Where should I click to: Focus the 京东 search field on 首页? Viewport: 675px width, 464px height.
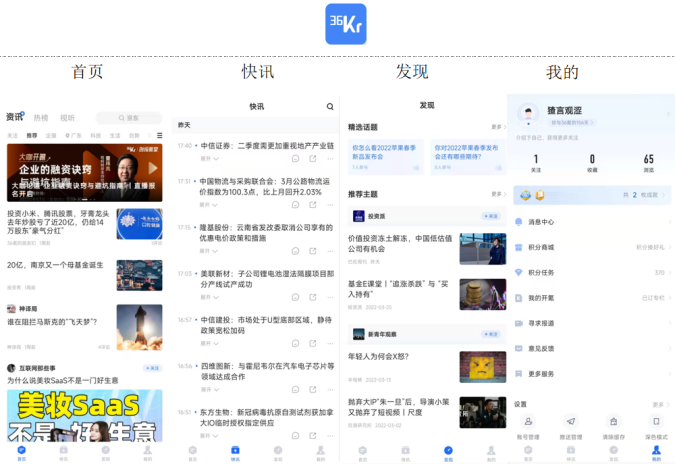click(x=129, y=118)
